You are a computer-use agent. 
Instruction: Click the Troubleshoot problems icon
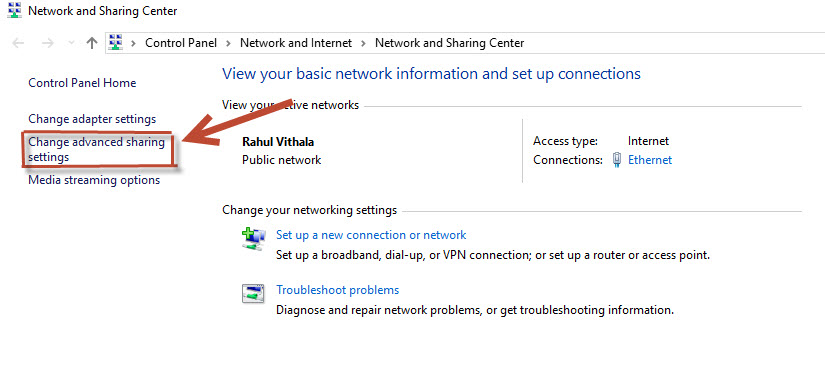click(253, 293)
